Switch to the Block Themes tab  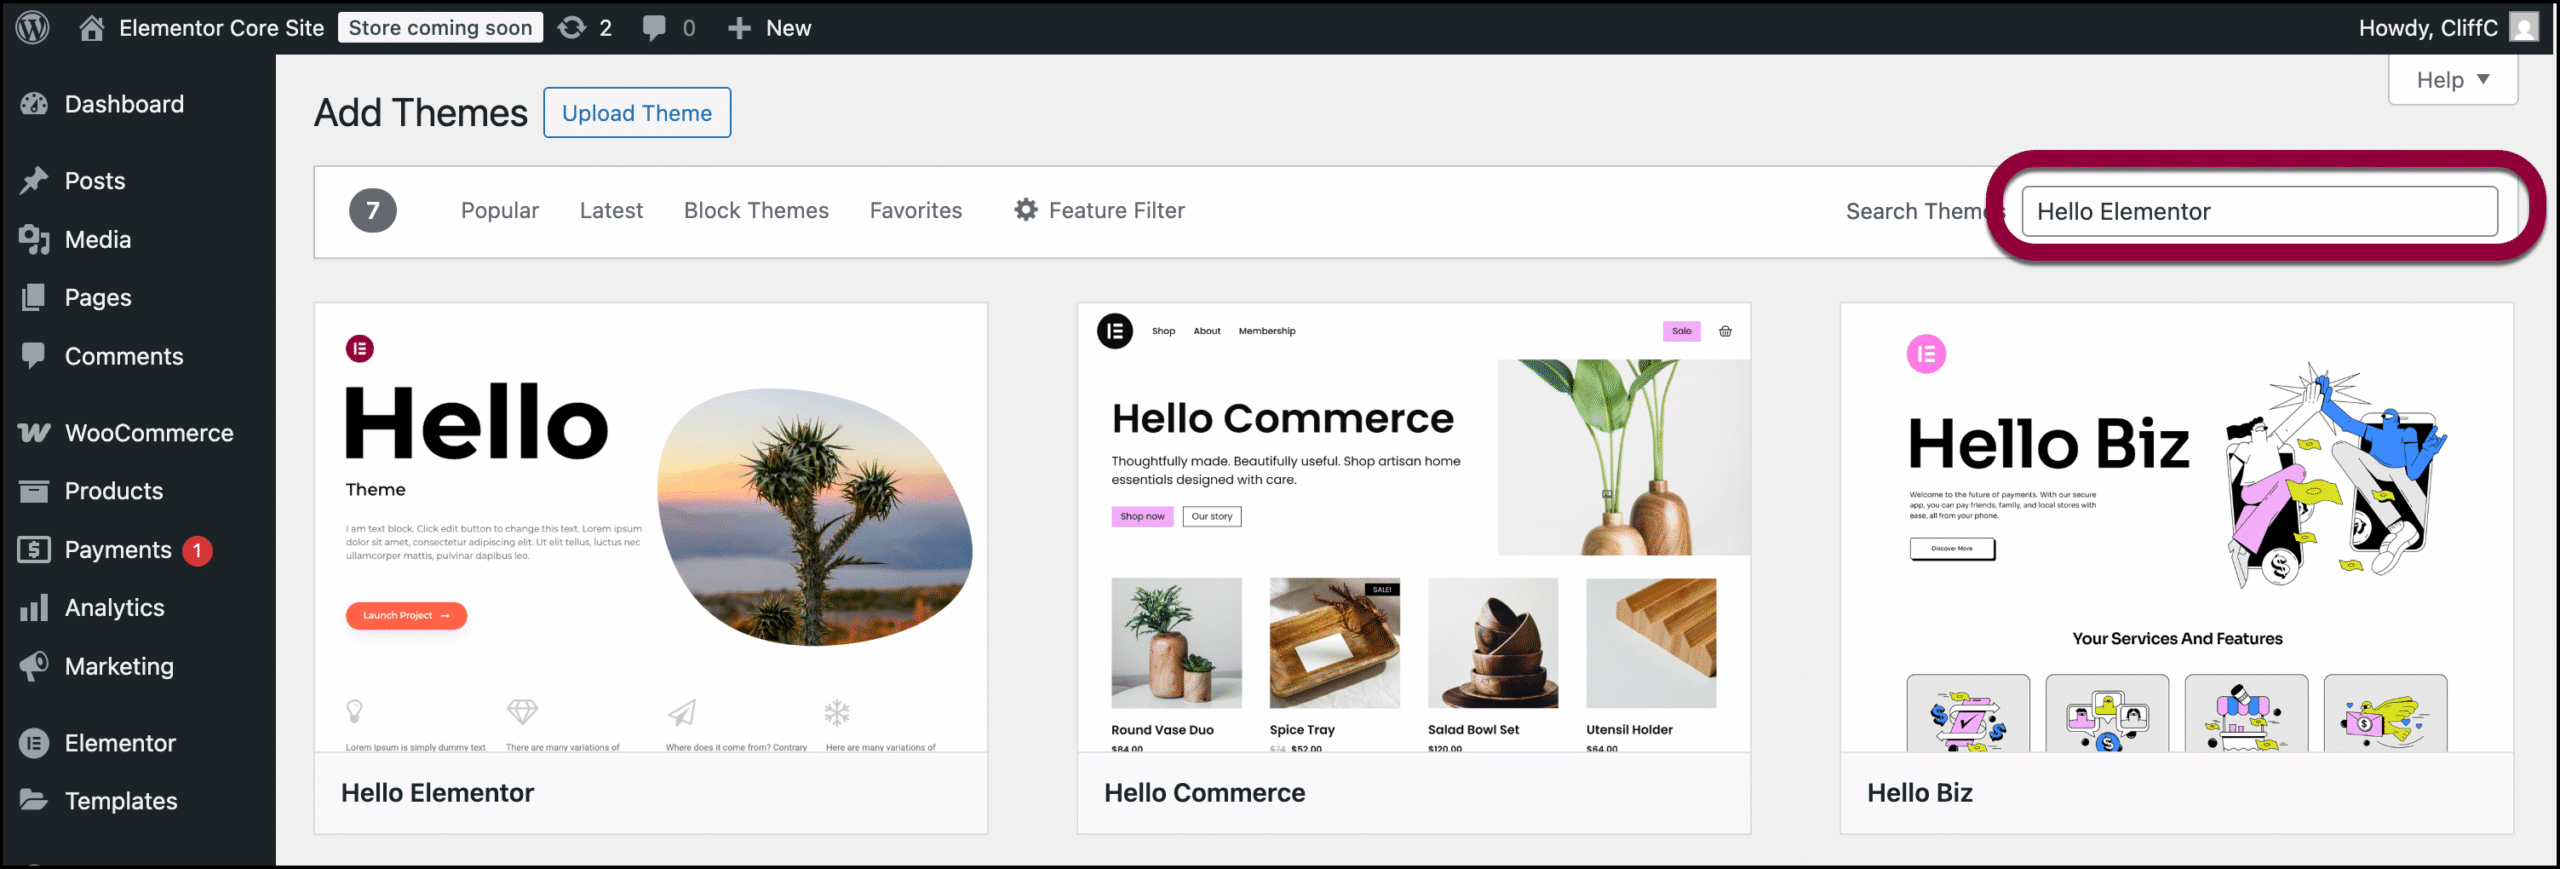(x=756, y=211)
